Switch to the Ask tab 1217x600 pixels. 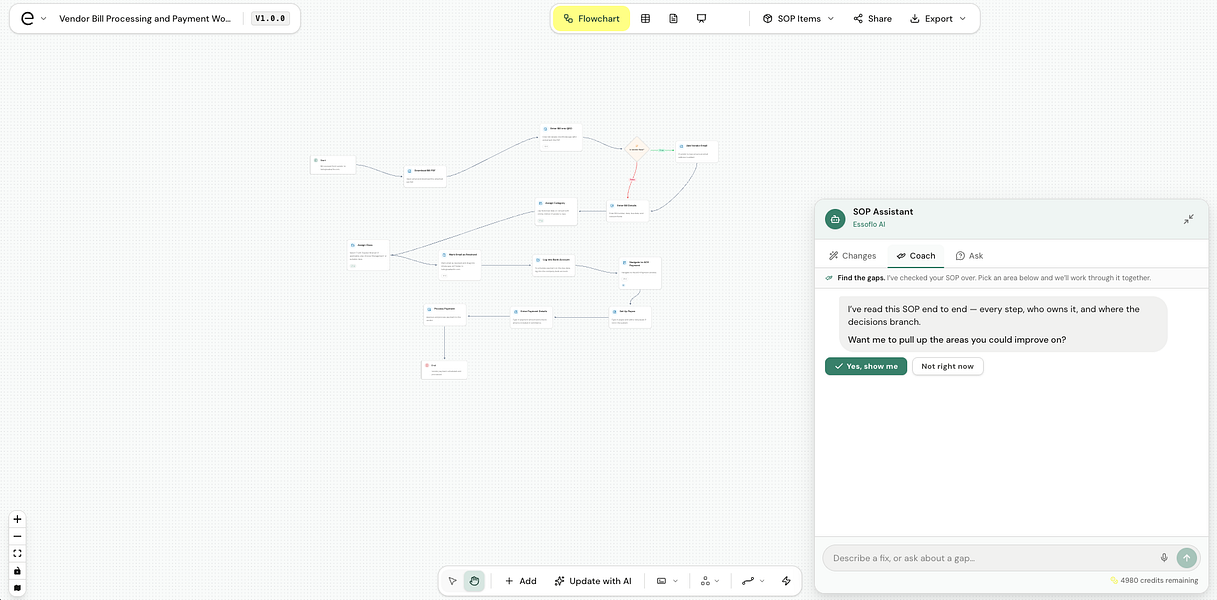[969, 256]
